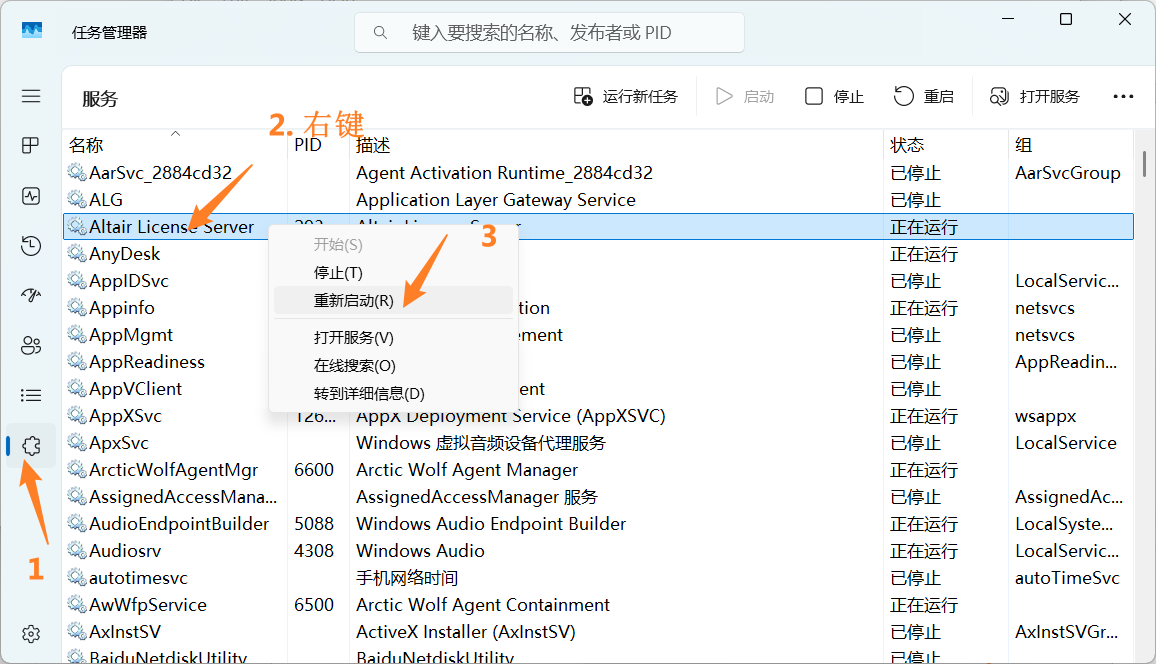Click 运行新任务 in the toolbar
Viewport: 1156px width, 664px height.
tap(626, 96)
